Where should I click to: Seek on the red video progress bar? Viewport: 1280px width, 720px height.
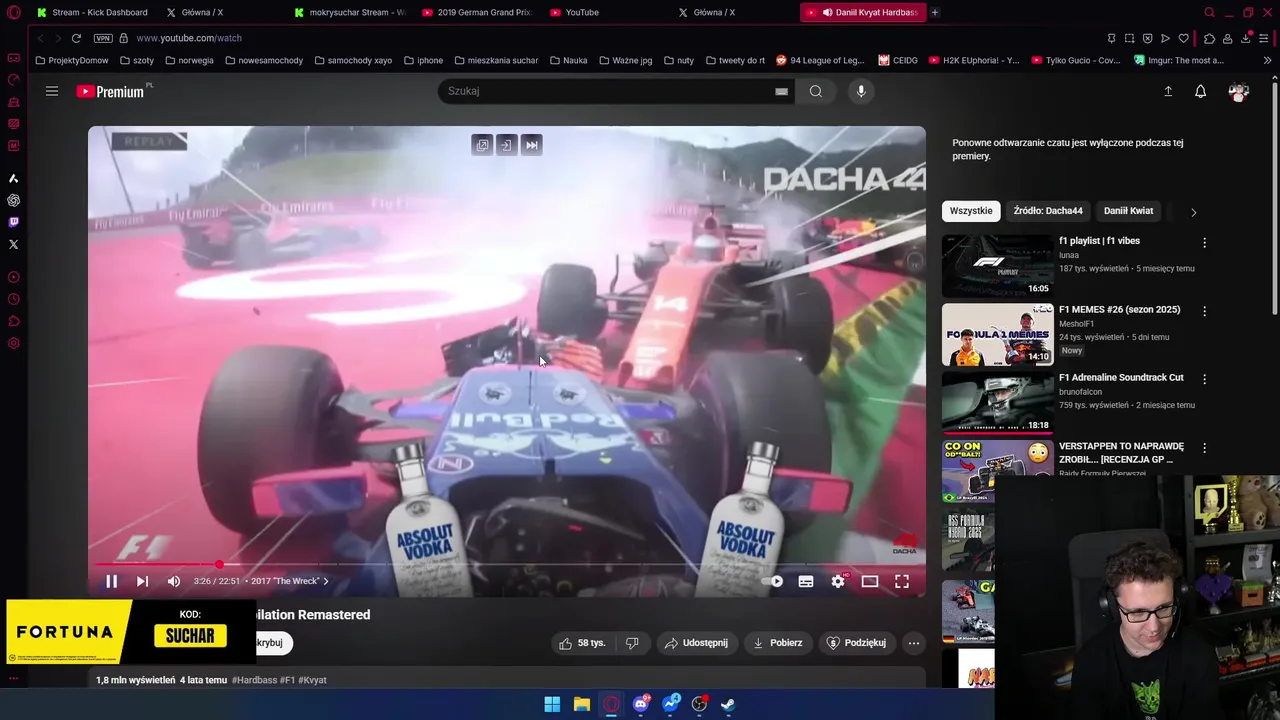[x=506, y=564]
